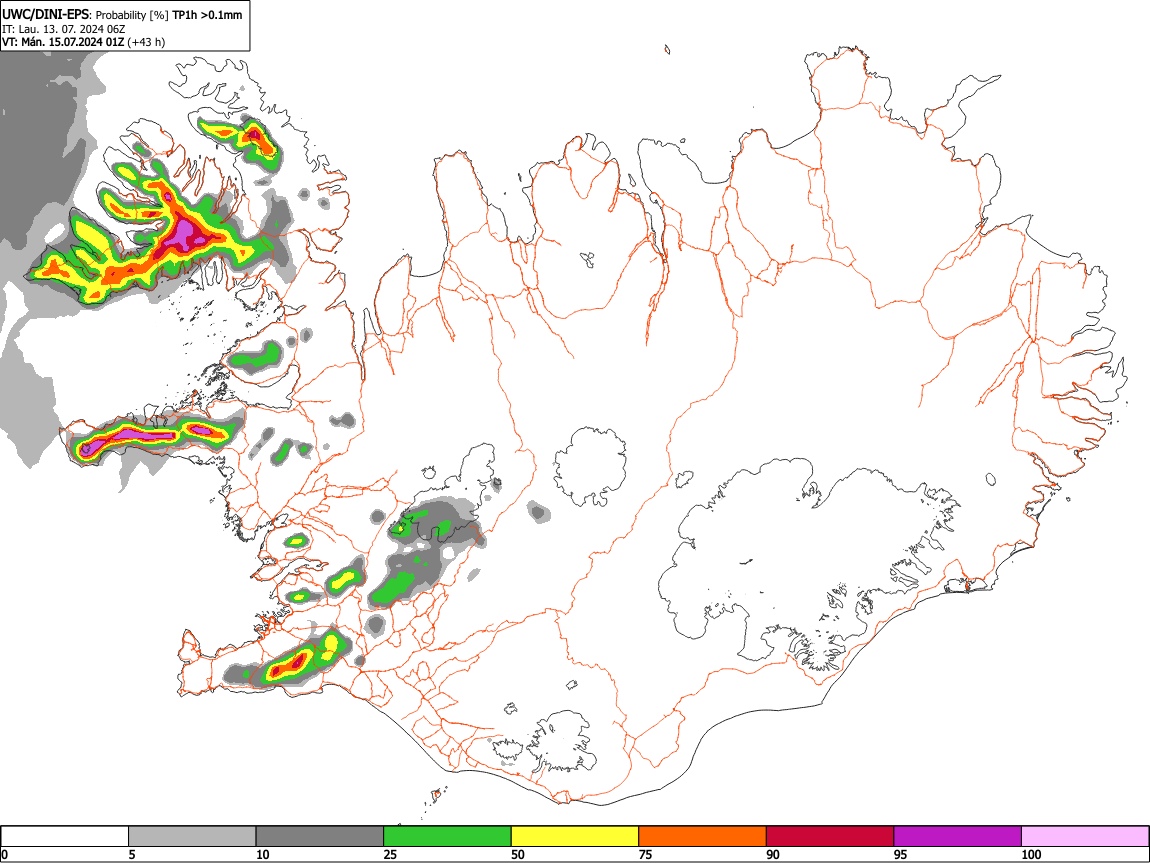Click the legend value '50'
This screenshot has width=1150, height=863.
[x=518, y=854]
